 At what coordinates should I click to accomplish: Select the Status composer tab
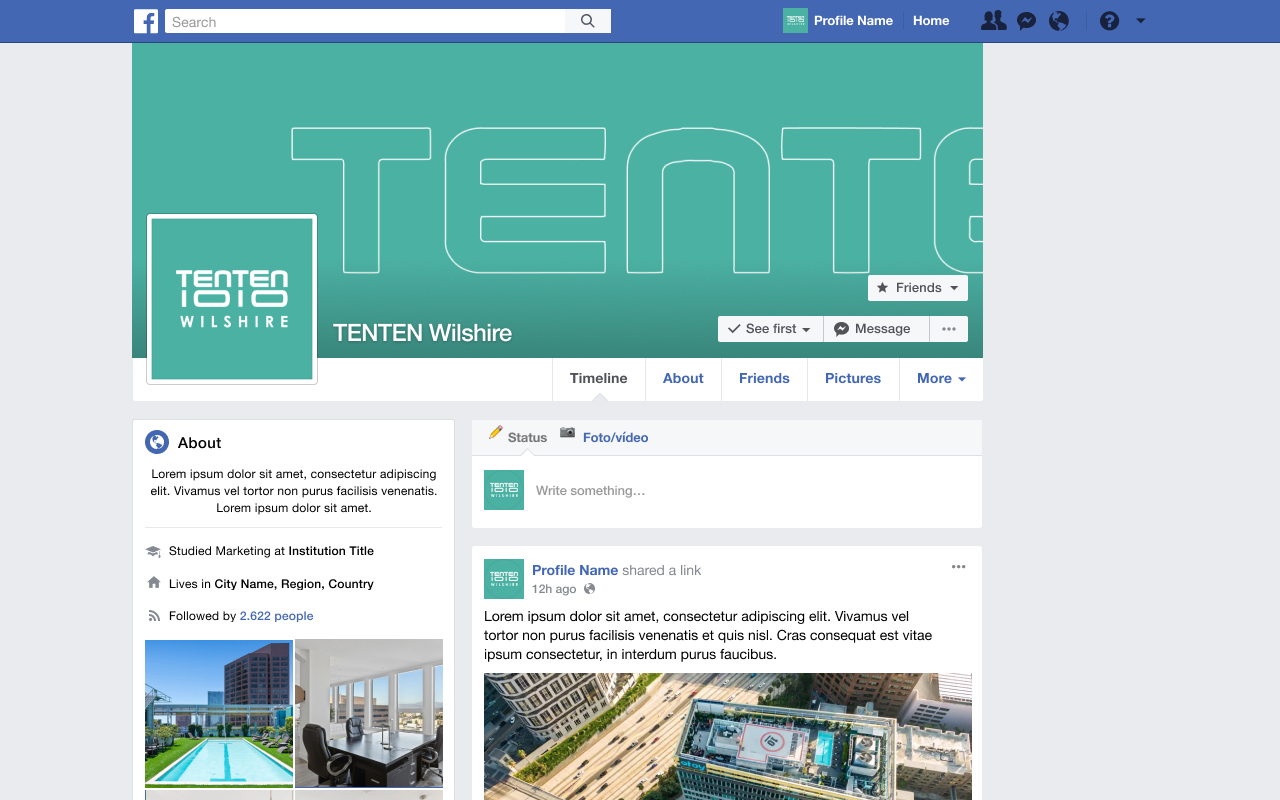tap(527, 438)
